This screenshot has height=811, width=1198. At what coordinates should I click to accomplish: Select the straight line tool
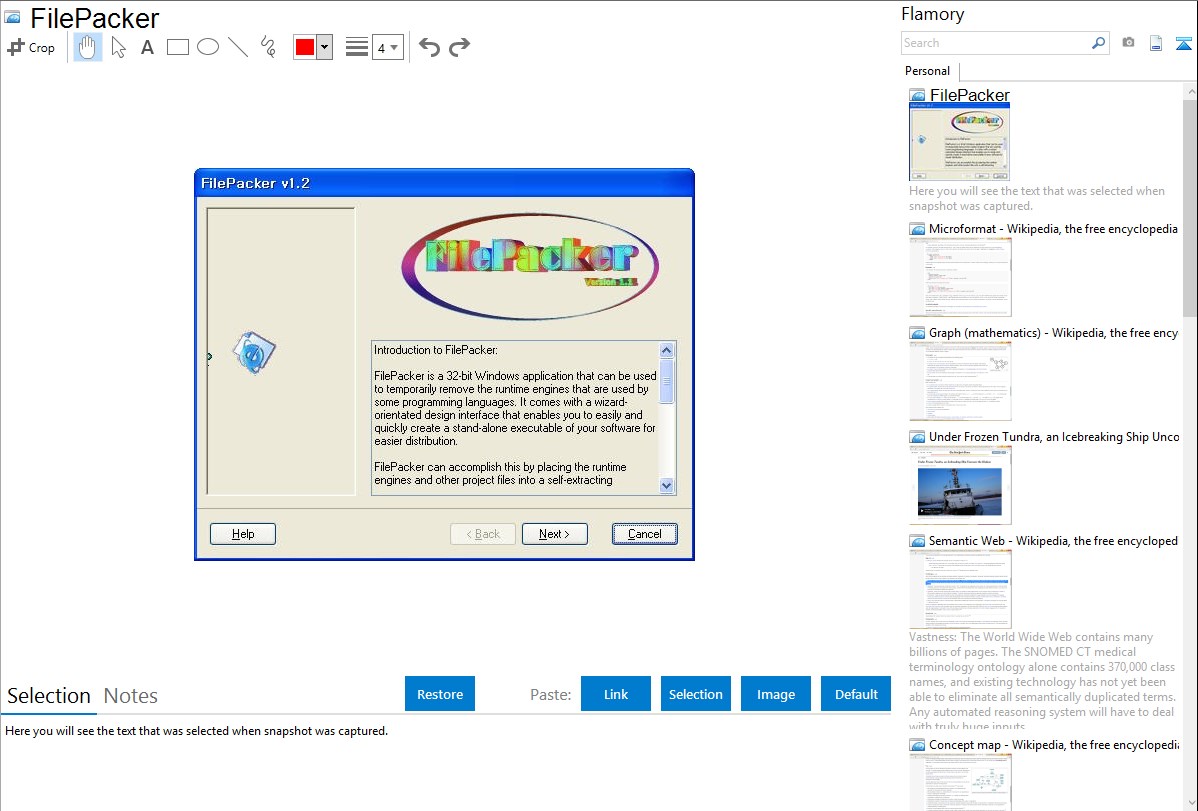pos(238,47)
